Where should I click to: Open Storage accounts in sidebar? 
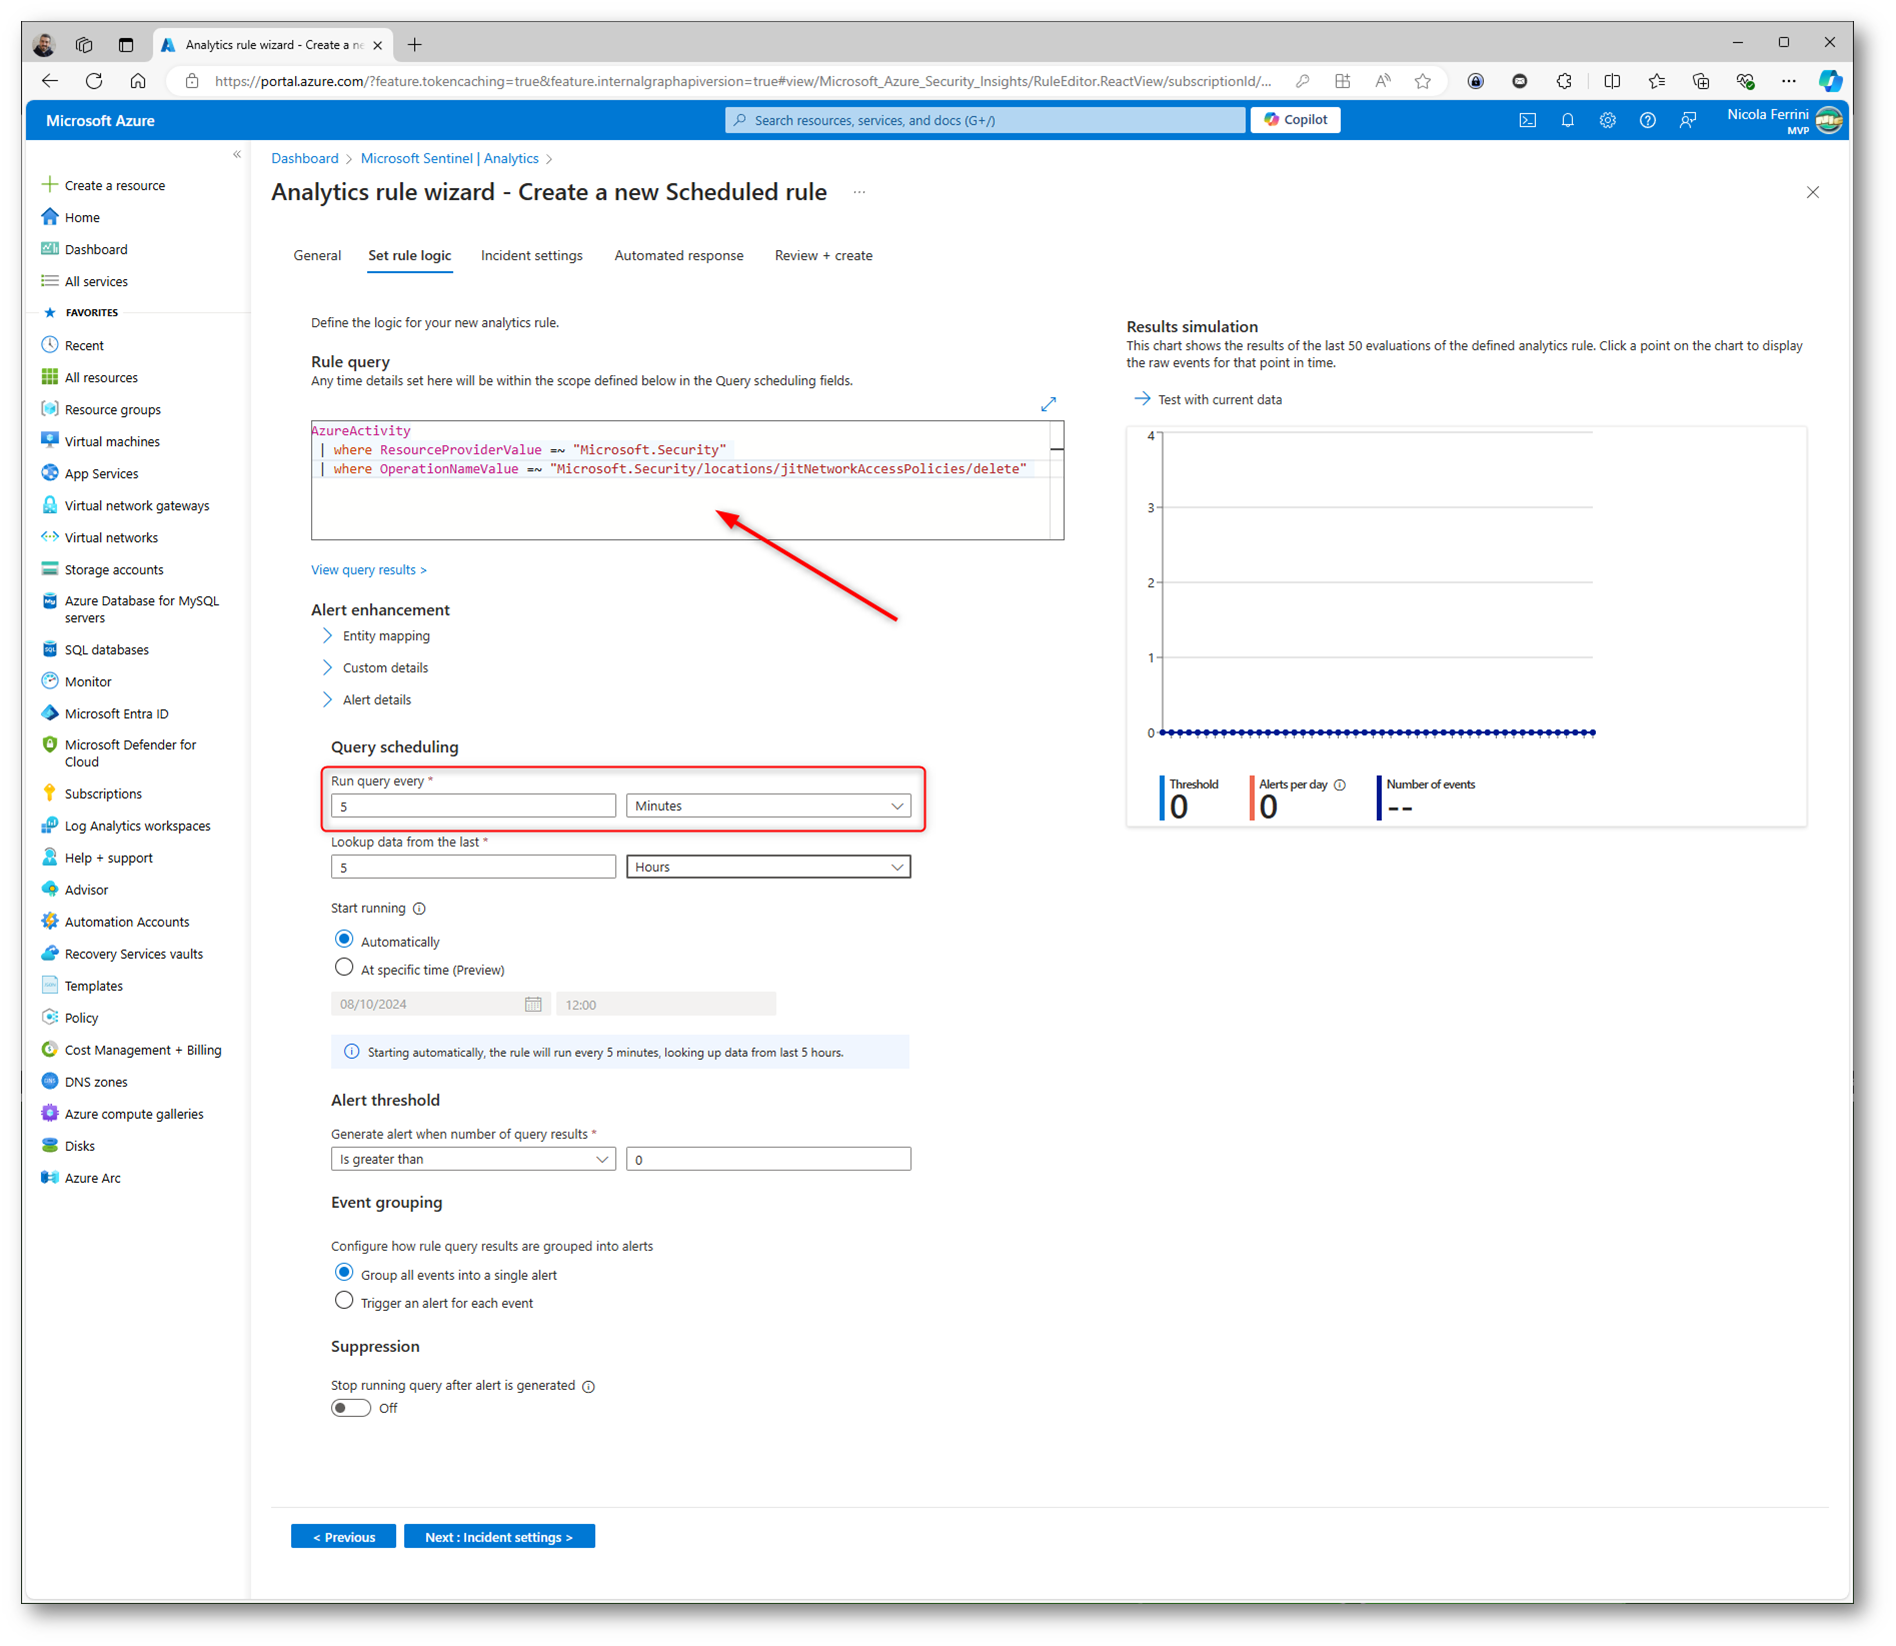pyautogui.click(x=114, y=569)
